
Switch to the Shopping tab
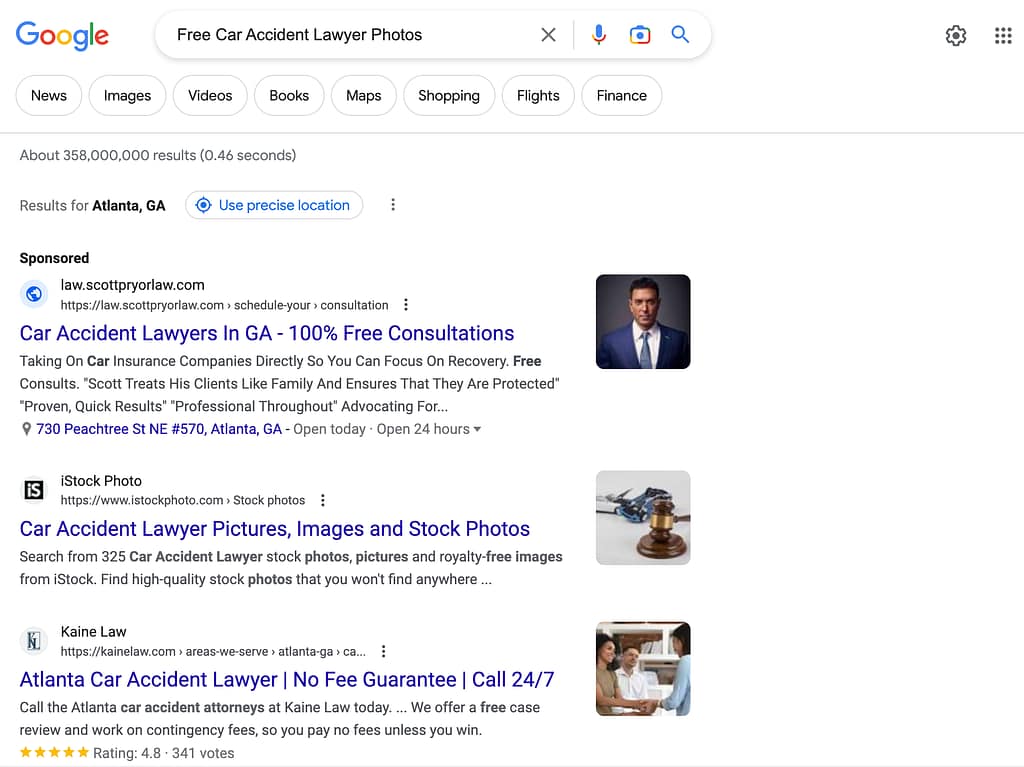449,95
